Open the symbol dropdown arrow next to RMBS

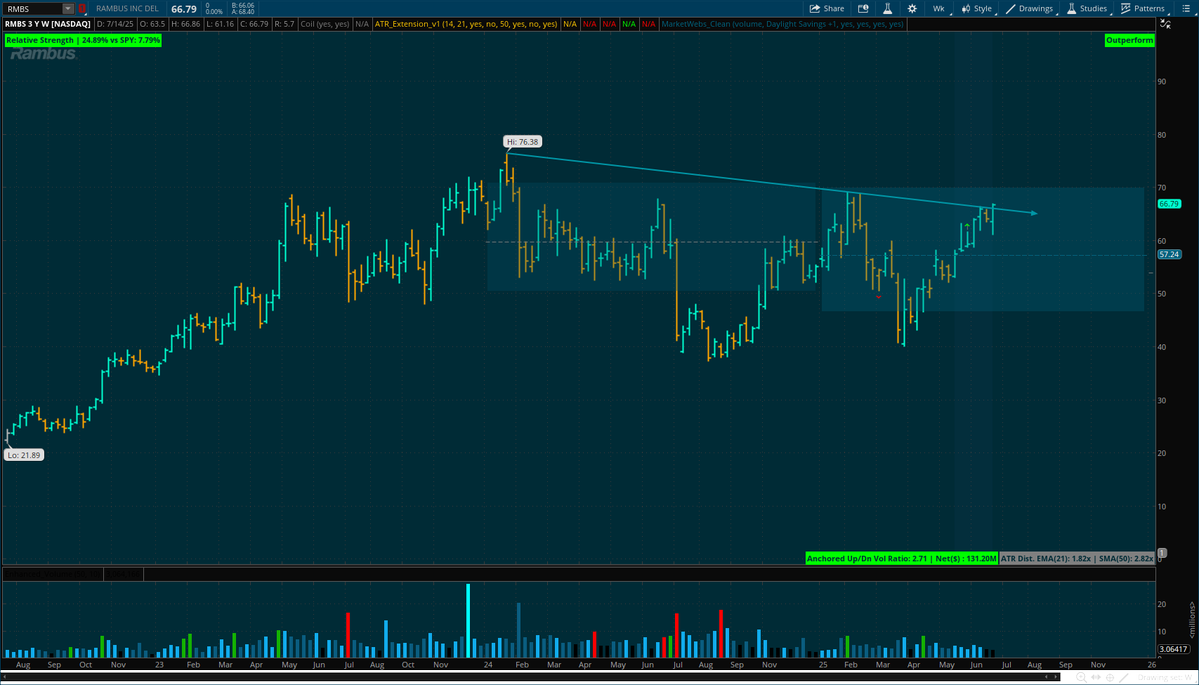point(68,9)
